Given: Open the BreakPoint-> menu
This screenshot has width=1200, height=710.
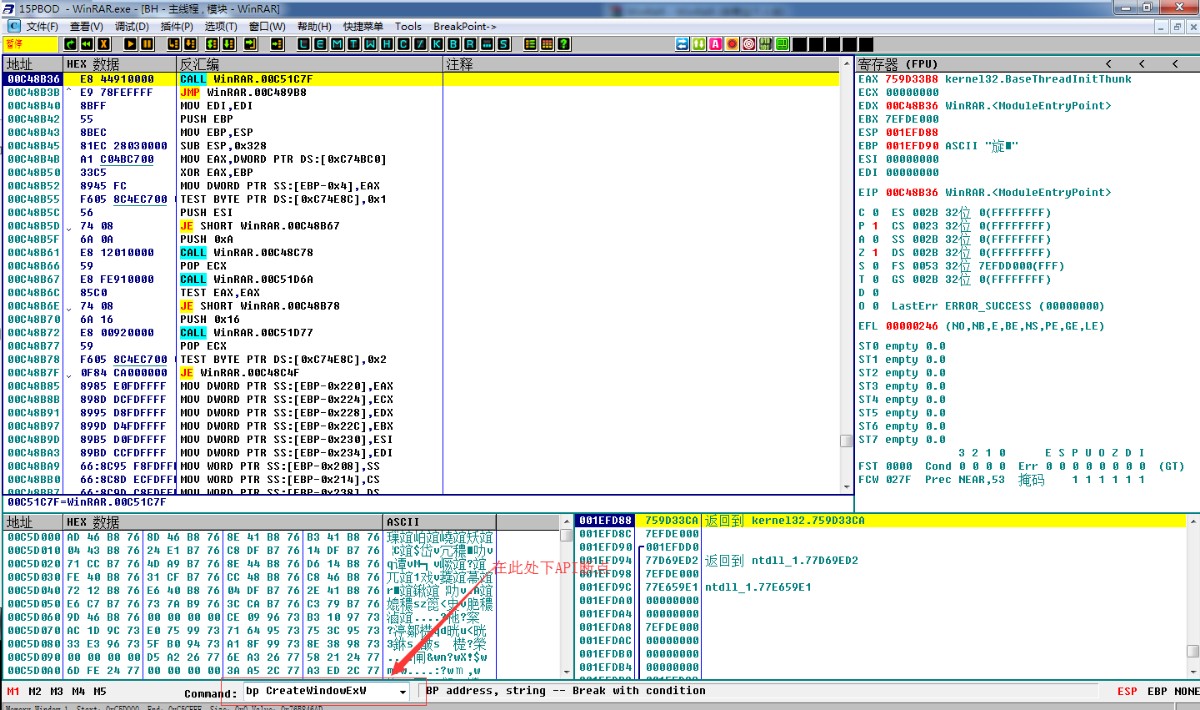Looking at the screenshot, I should (463, 26).
